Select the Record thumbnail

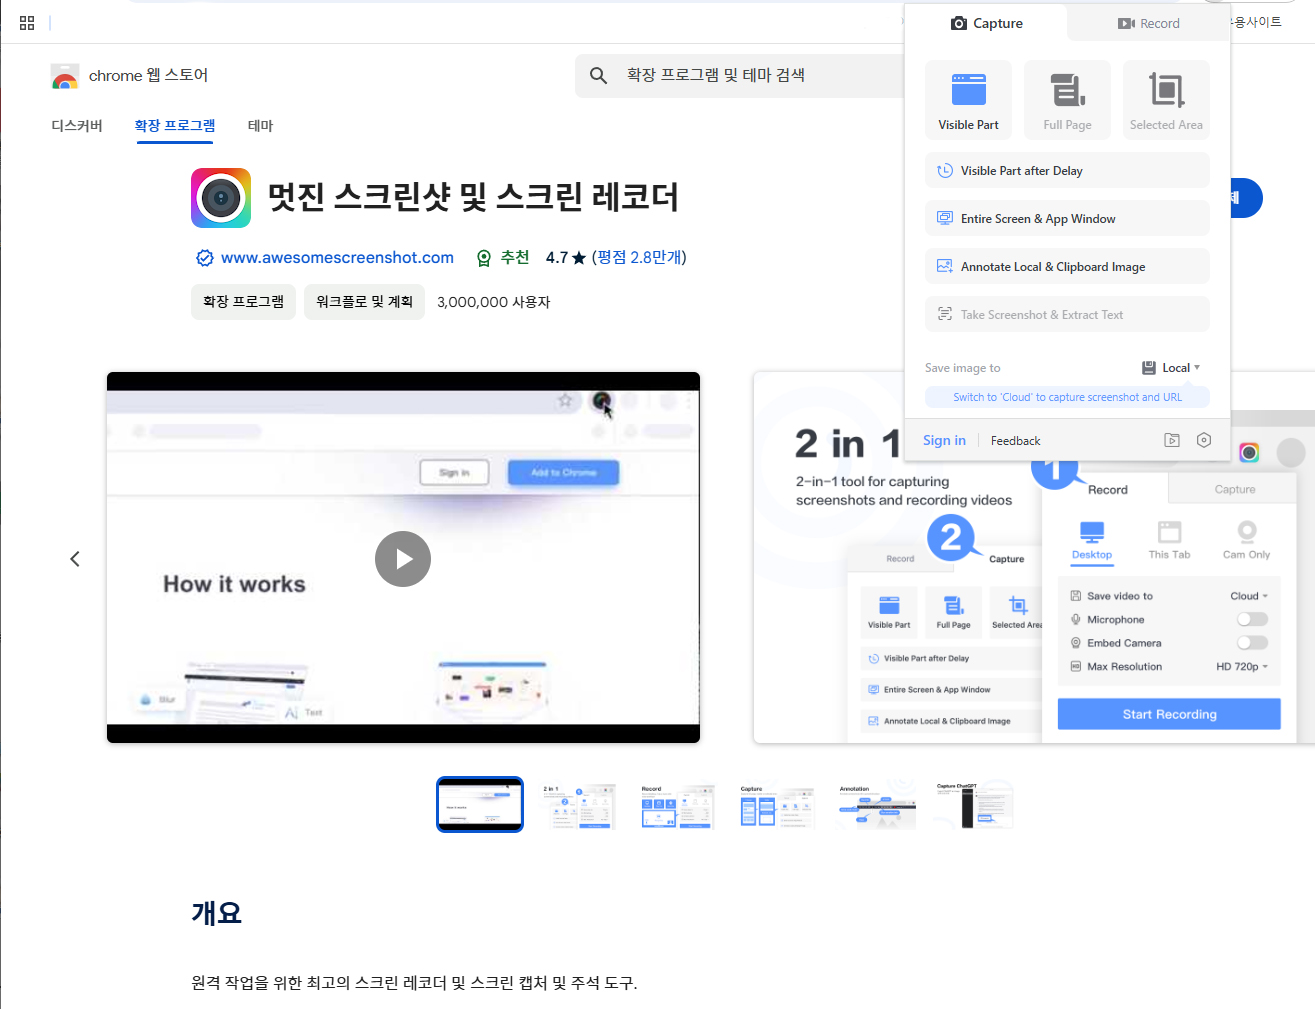tap(677, 805)
